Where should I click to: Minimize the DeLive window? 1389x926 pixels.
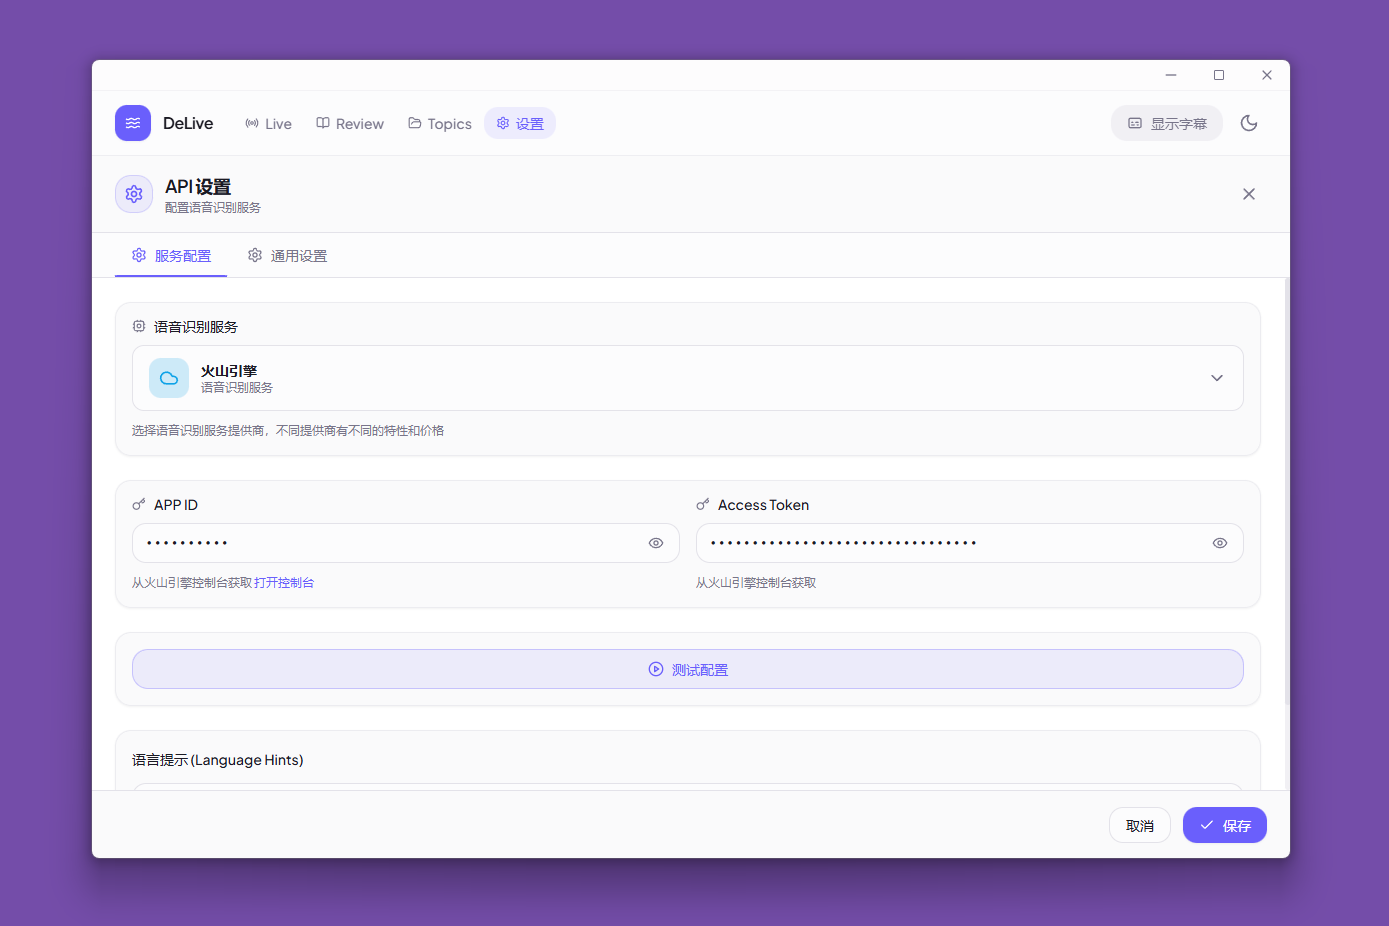point(1171,75)
